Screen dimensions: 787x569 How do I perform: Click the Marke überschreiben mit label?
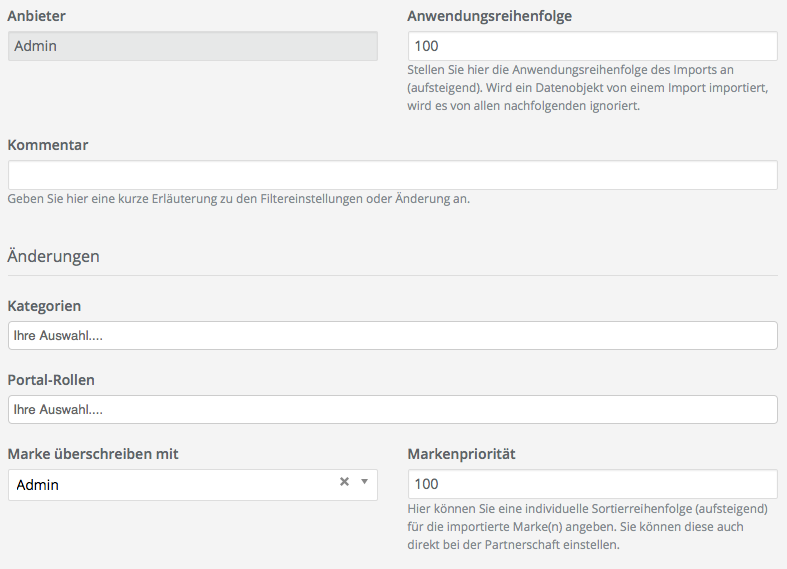93,454
